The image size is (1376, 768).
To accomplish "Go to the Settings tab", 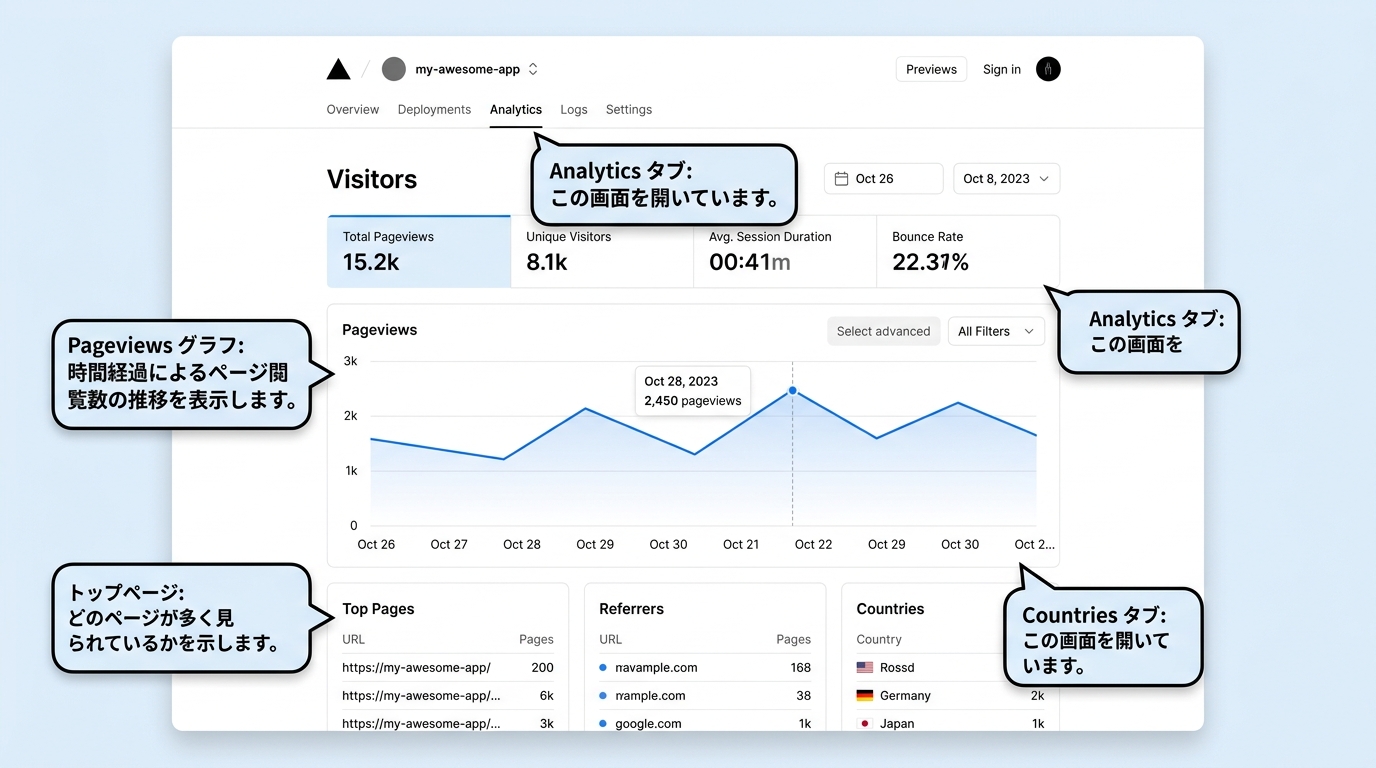I will pyautogui.click(x=629, y=110).
